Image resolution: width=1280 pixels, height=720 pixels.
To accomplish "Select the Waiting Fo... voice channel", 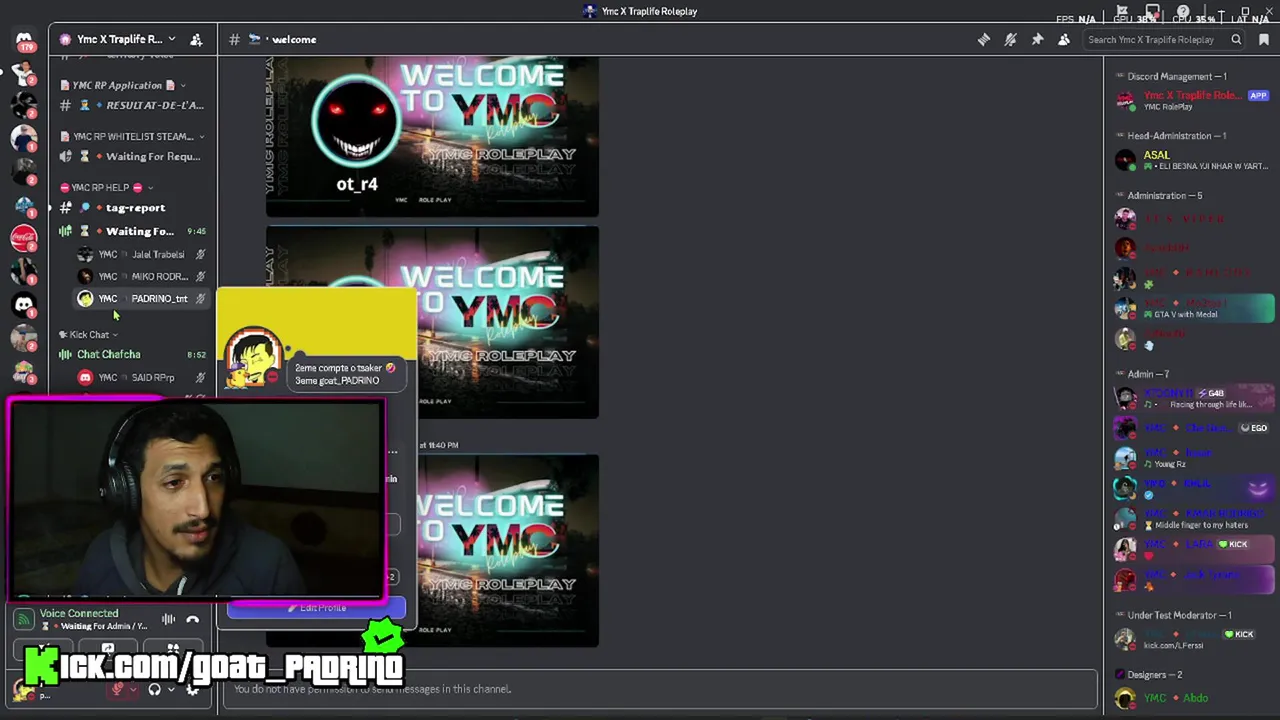I will click(132, 231).
